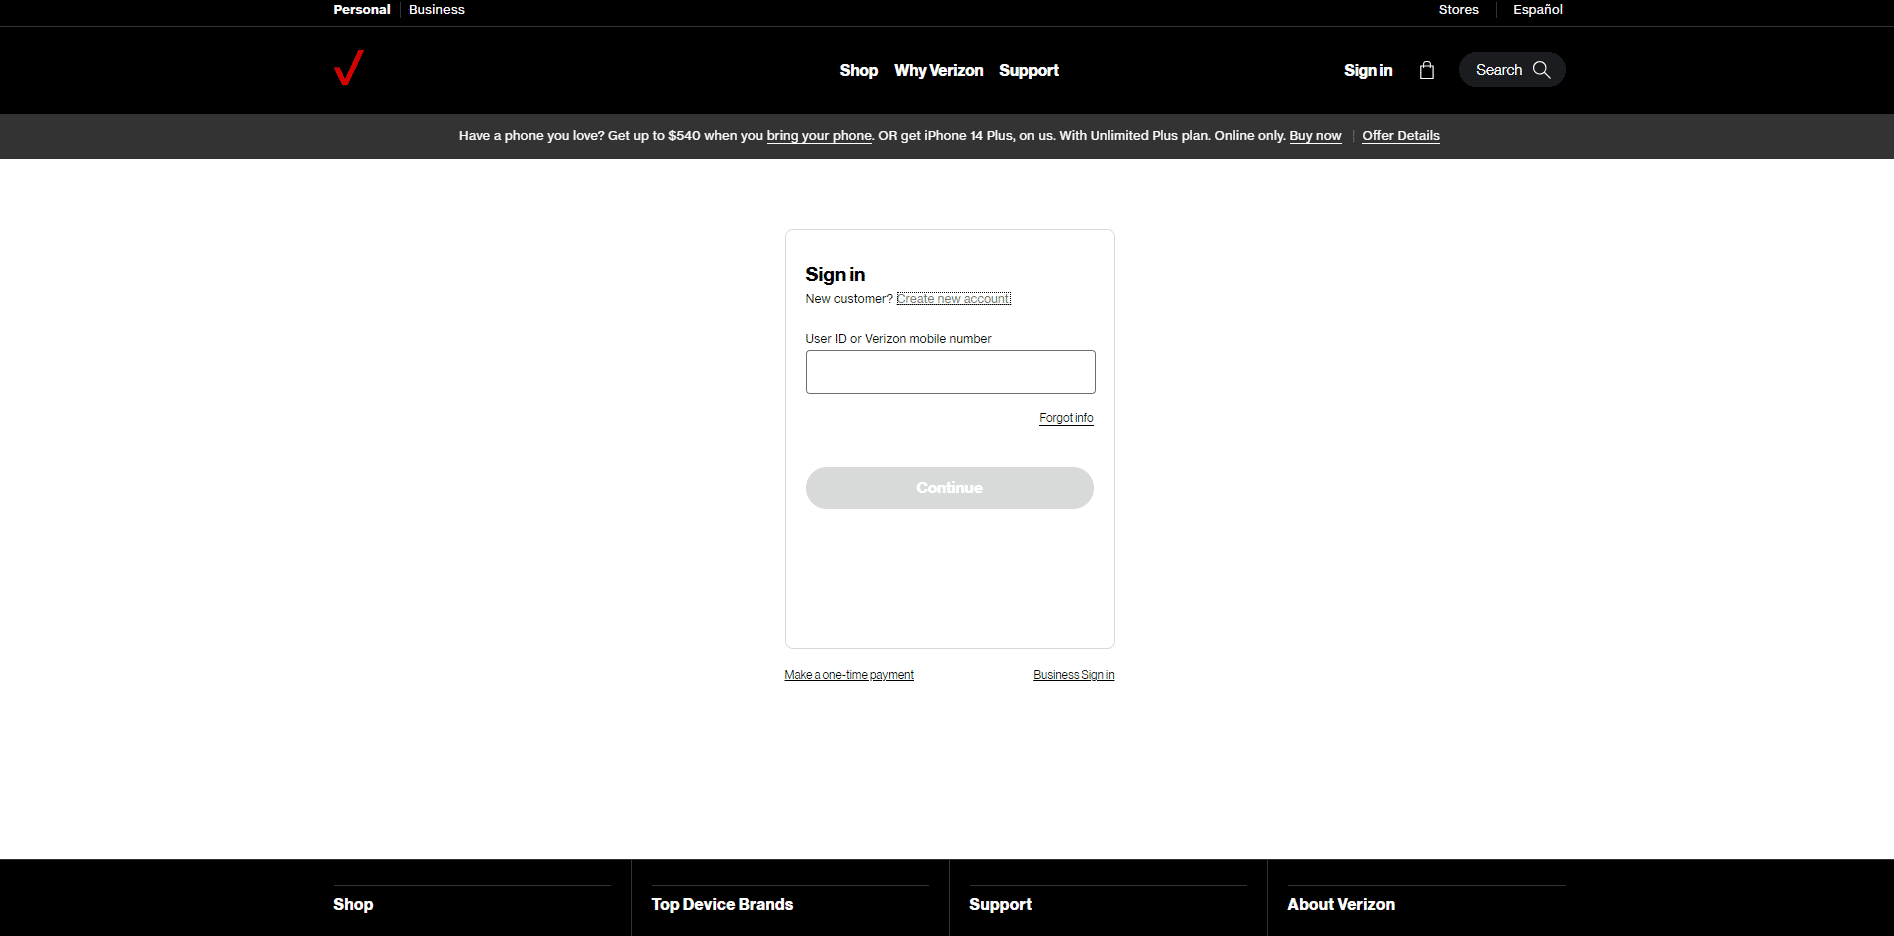Focus the User ID or mobile number field
The height and width of the screenshot is (936, 1894).
[951, 372]
